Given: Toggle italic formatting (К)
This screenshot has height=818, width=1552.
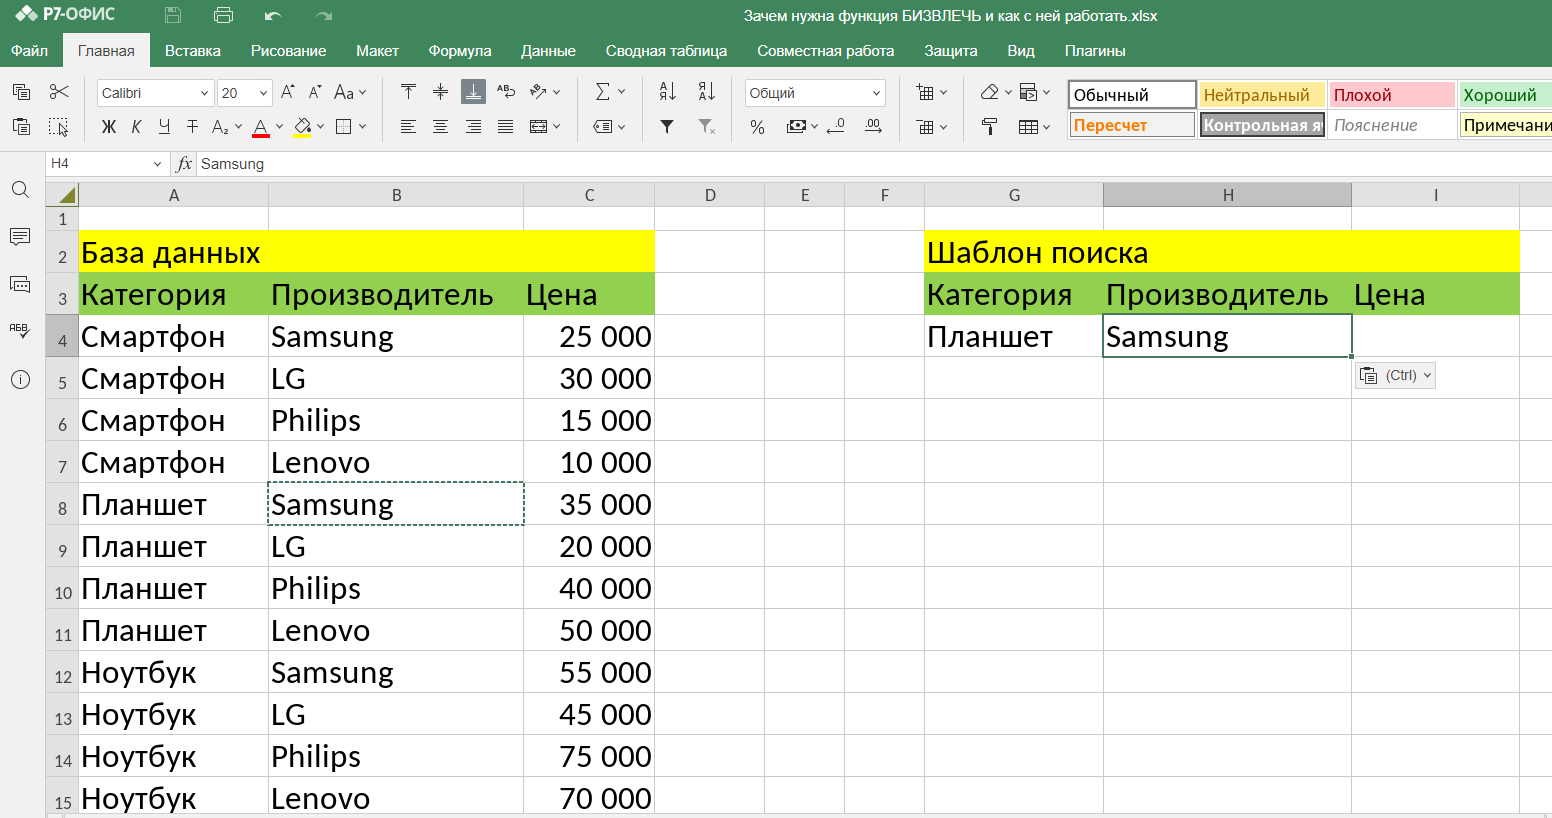Looking at the screenshot, I should [x=136, y=126].
